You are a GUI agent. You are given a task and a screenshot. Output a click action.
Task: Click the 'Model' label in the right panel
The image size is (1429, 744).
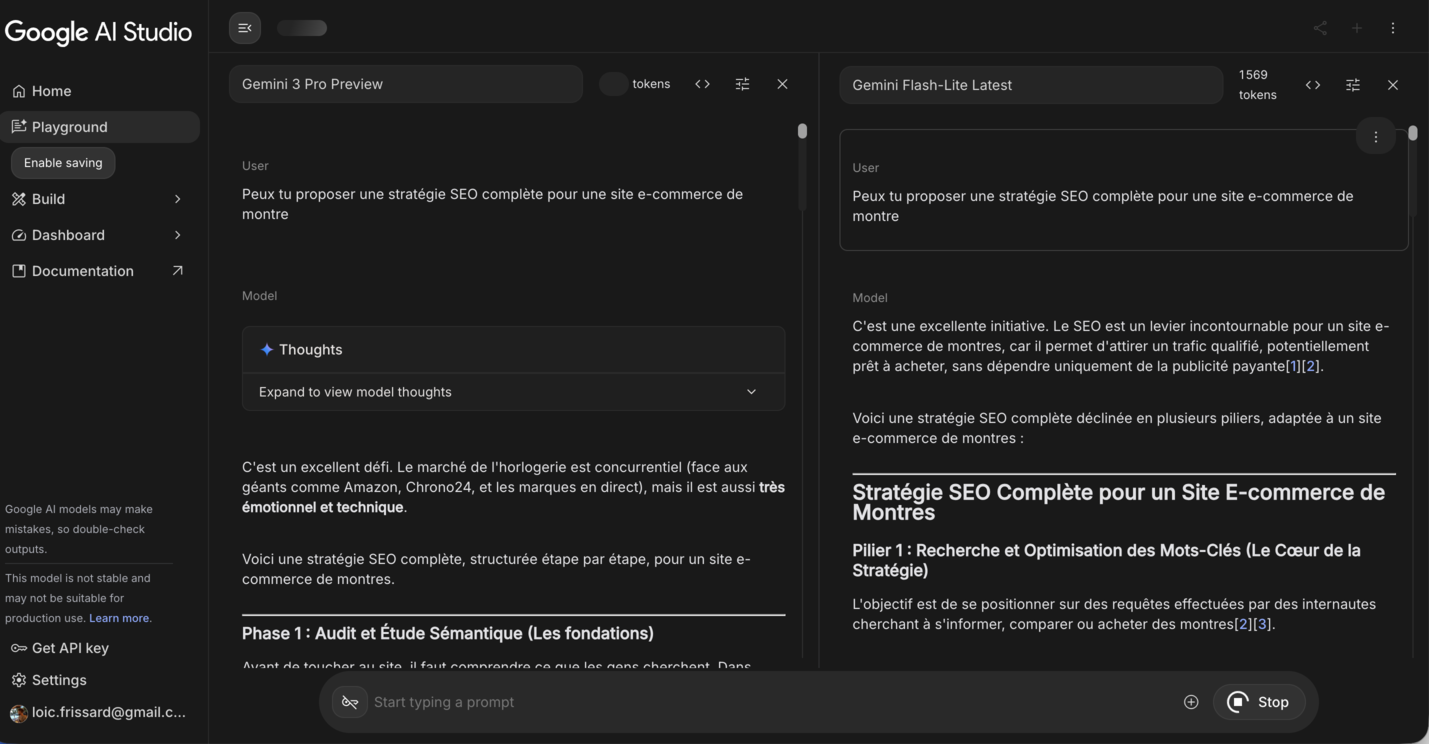870,298
